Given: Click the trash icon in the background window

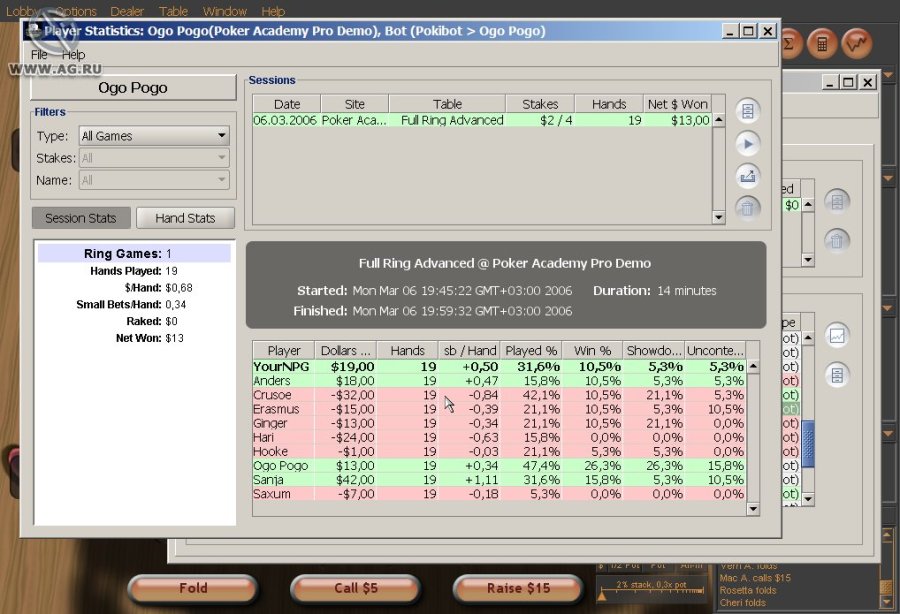Looking at the screenshot, I should tap(837, 240).
